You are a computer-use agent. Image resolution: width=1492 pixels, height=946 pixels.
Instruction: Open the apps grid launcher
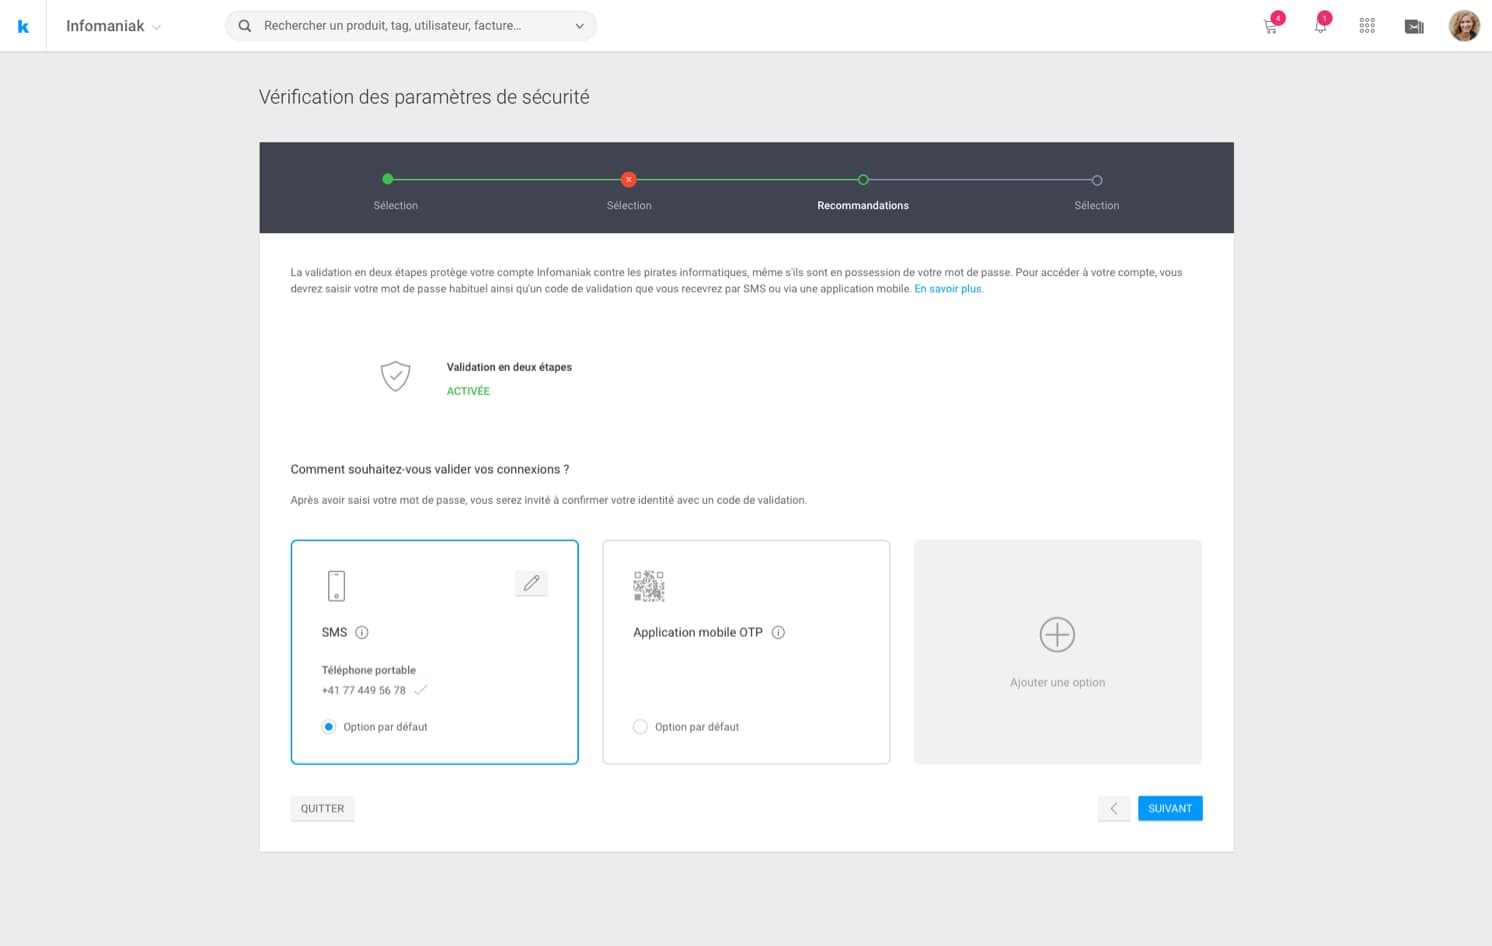tap(1367, 26)
